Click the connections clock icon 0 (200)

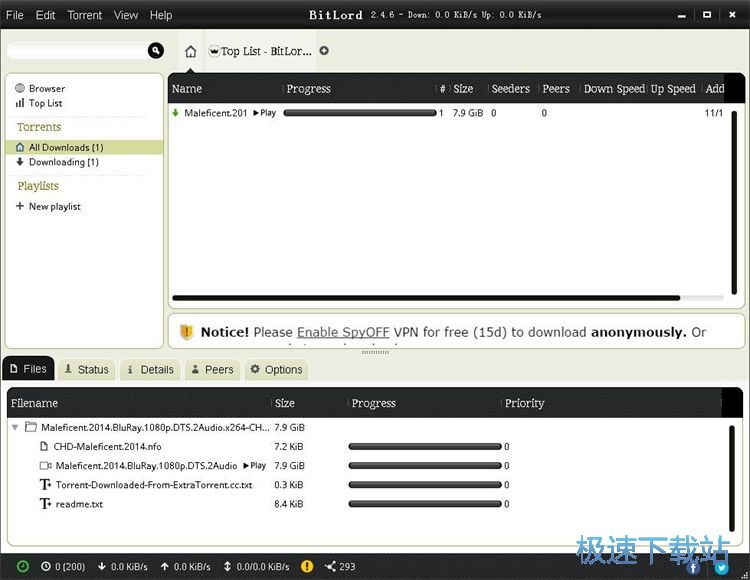click(x=46, y=566)
